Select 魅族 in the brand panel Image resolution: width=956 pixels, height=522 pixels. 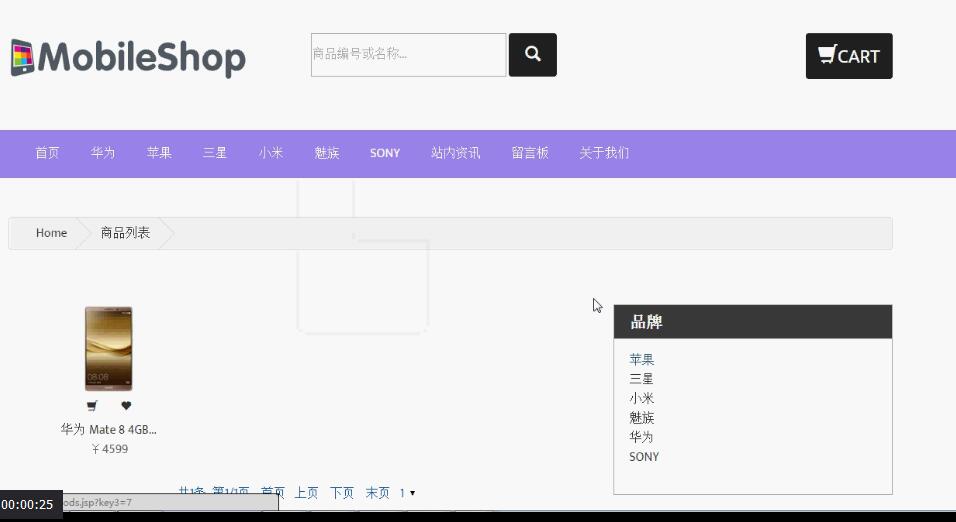[x=641, y=418]
